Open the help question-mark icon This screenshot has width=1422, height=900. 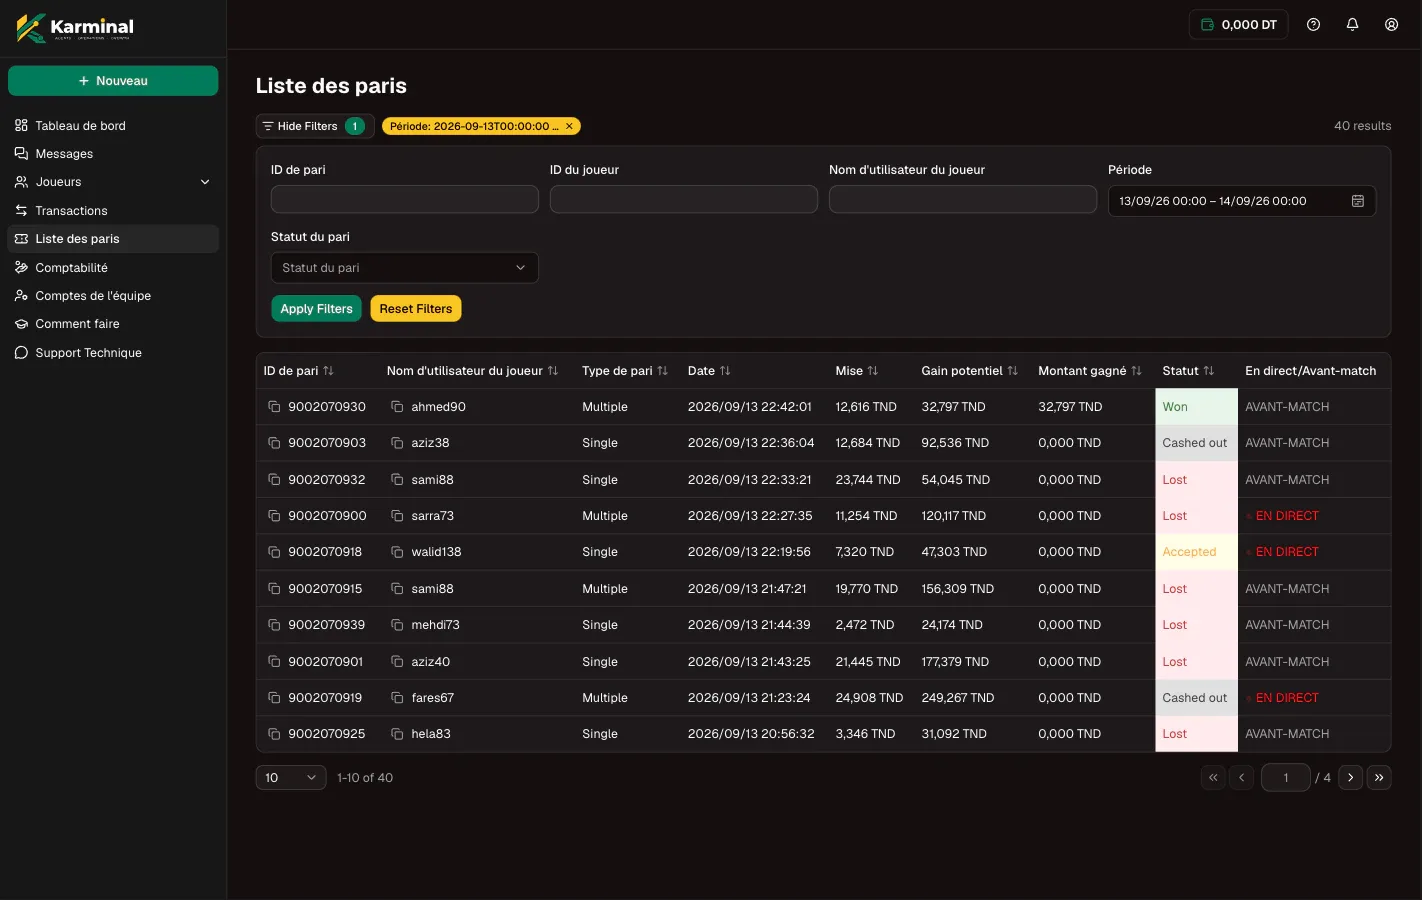[x=1313, y=25]
